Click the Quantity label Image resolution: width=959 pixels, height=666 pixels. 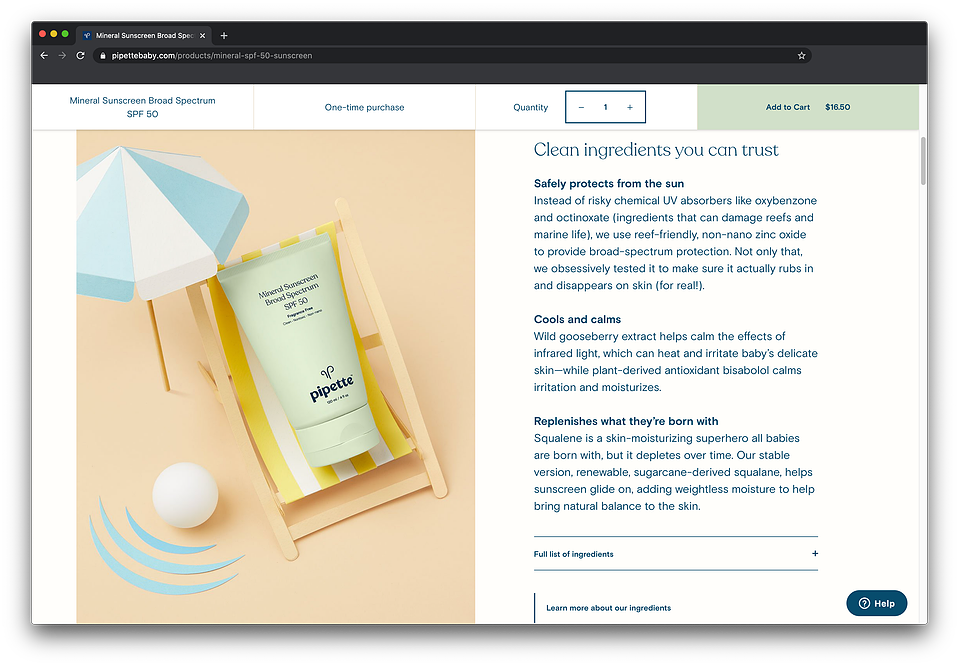coord(530,107)
